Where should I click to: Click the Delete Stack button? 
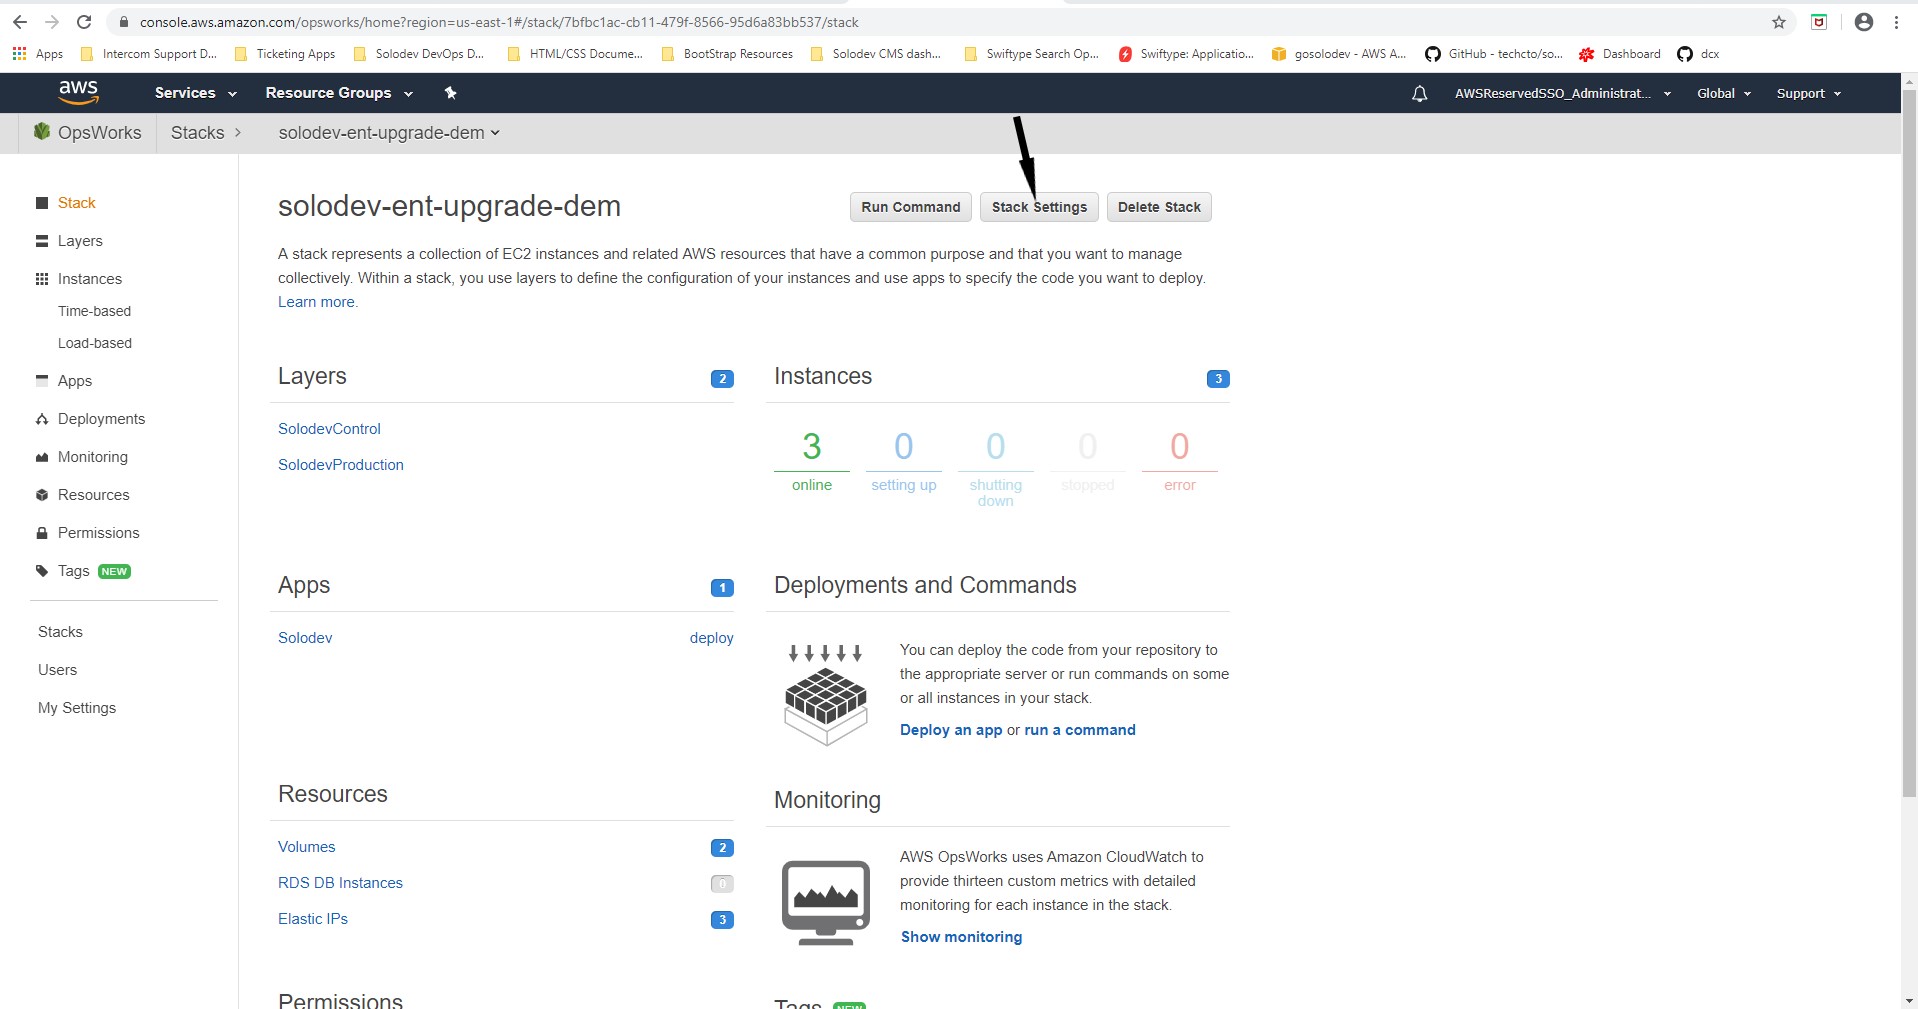tap(1159, 207)
